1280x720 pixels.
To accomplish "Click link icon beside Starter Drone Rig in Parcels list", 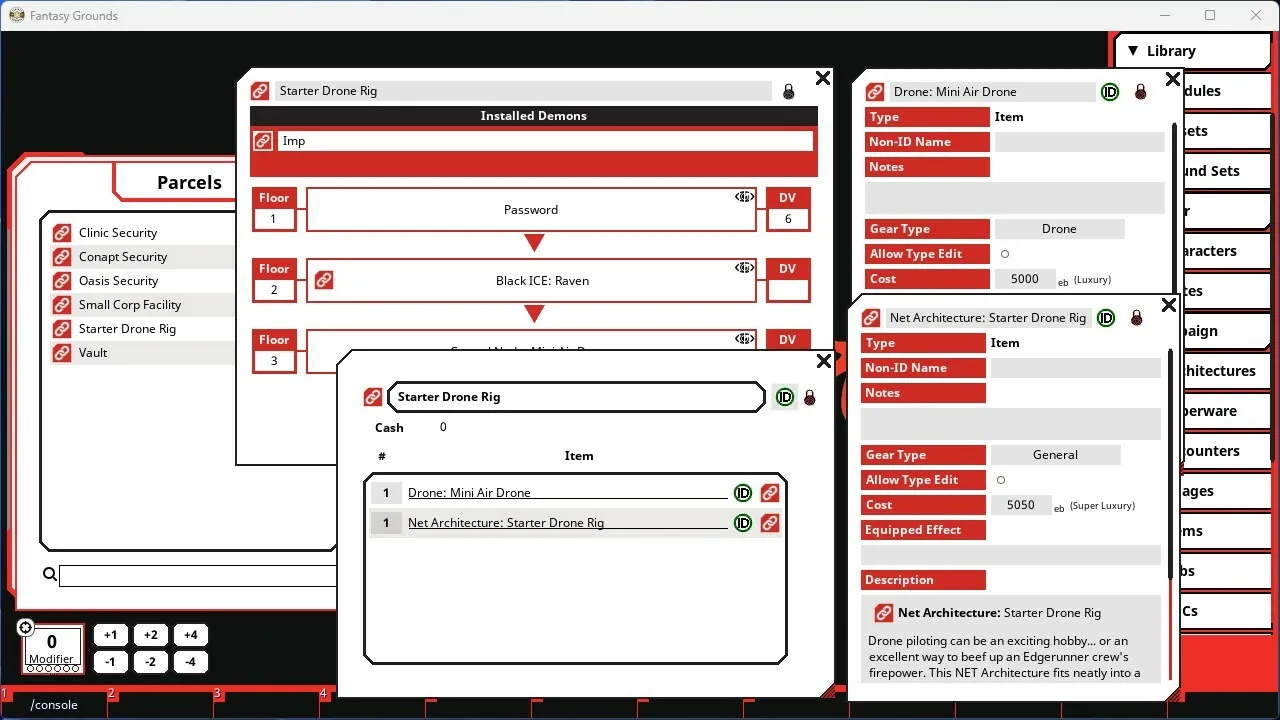I will (62, 329).
